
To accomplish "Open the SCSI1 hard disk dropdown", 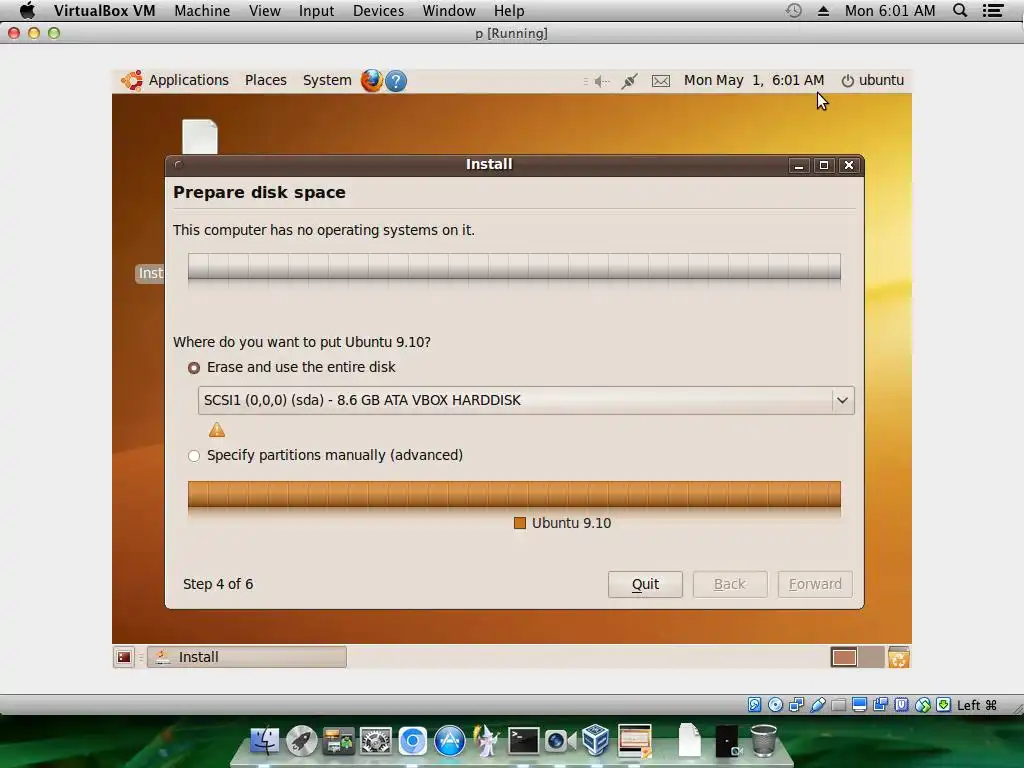I will point(526,400).
